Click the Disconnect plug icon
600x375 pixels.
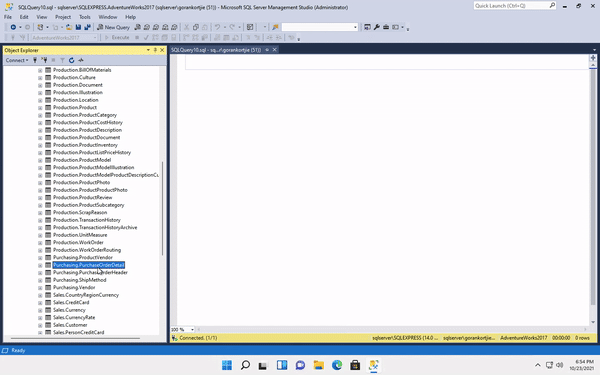point(44,60)
